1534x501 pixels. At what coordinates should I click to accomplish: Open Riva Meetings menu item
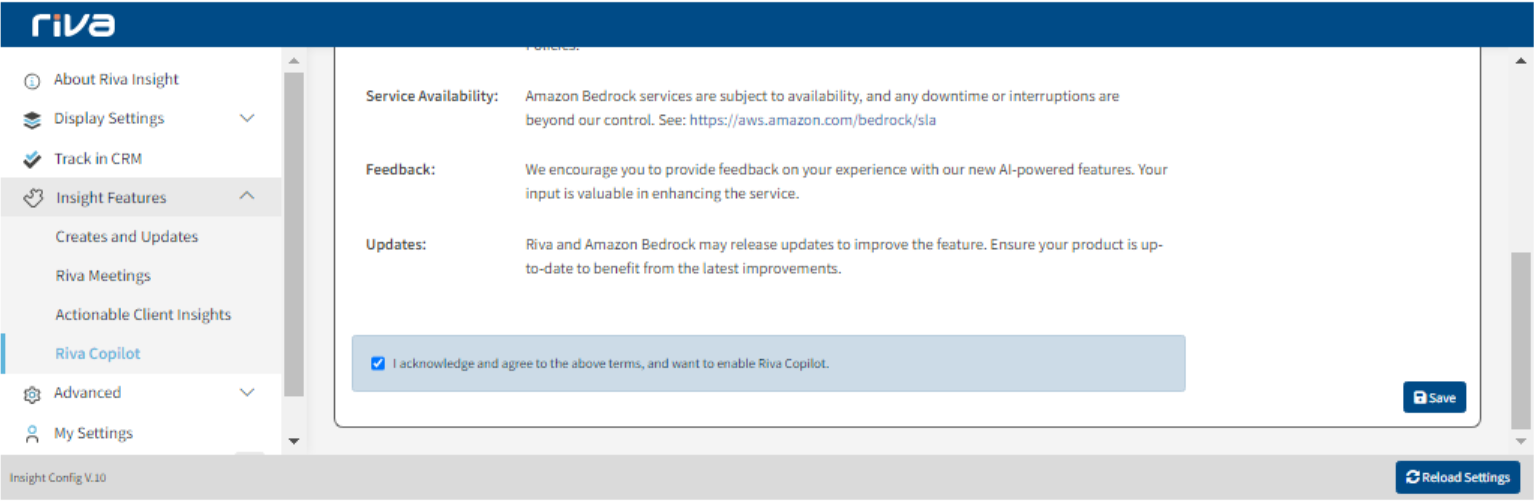[103, 276]
